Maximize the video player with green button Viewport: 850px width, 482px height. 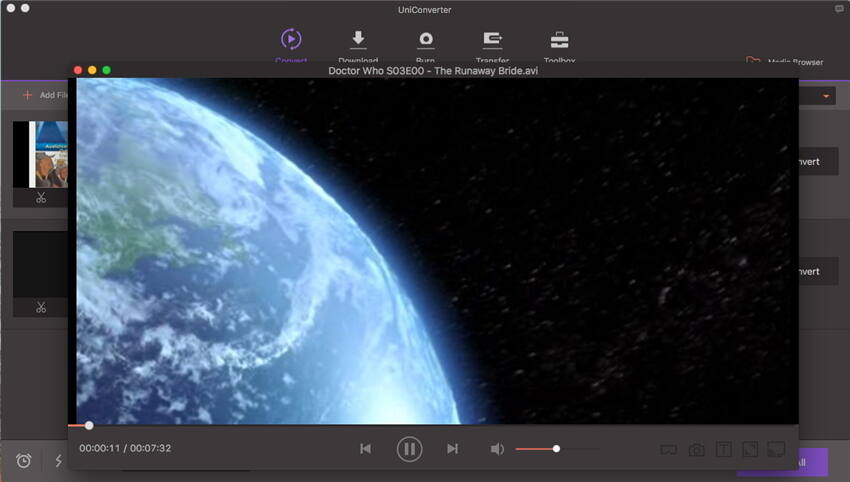click(107, 70)
